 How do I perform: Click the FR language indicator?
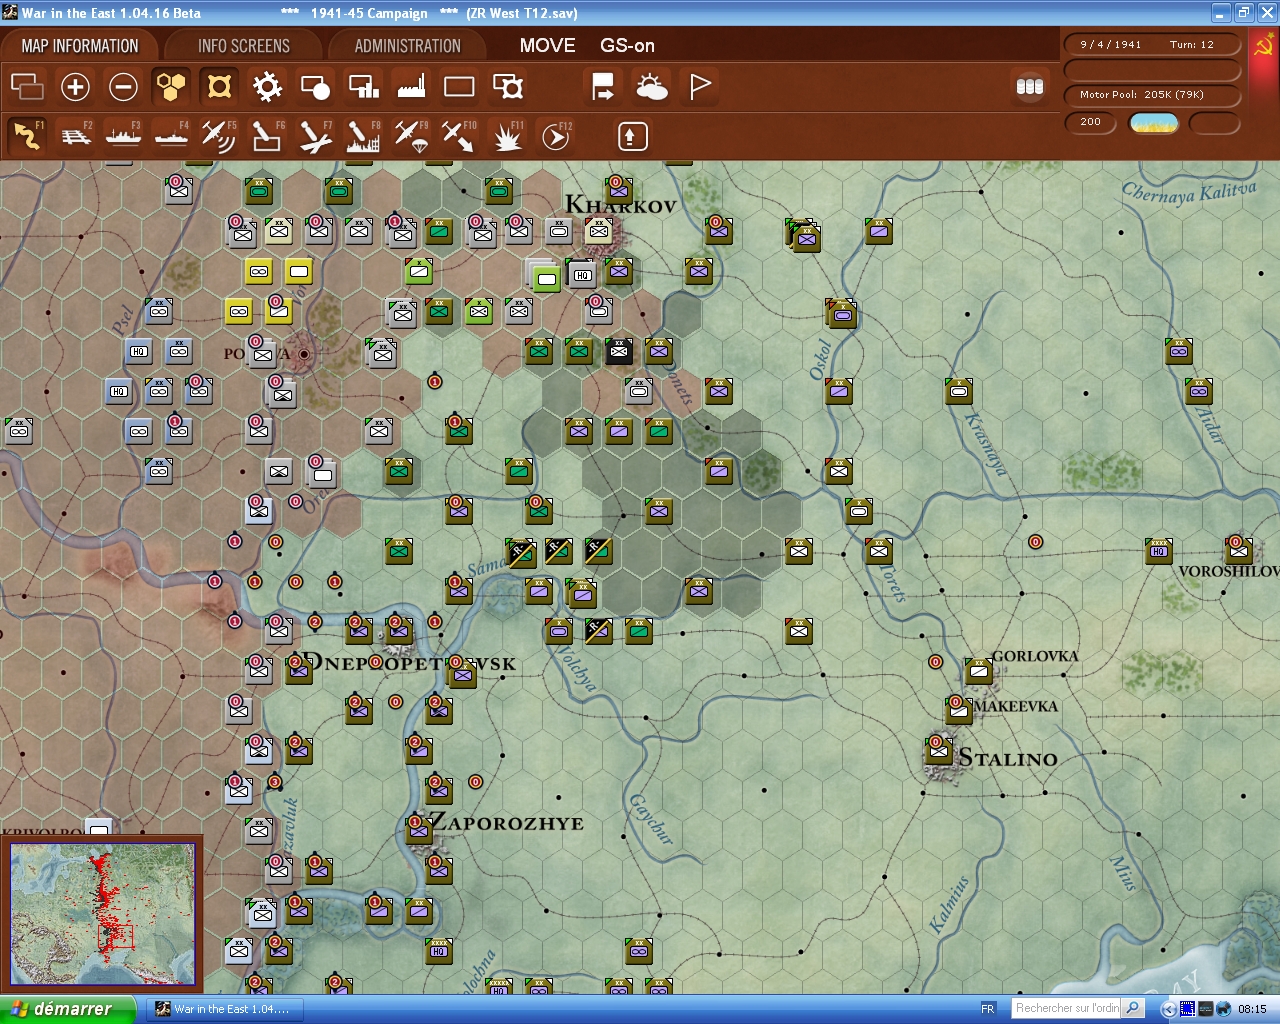pos(988,1009)
